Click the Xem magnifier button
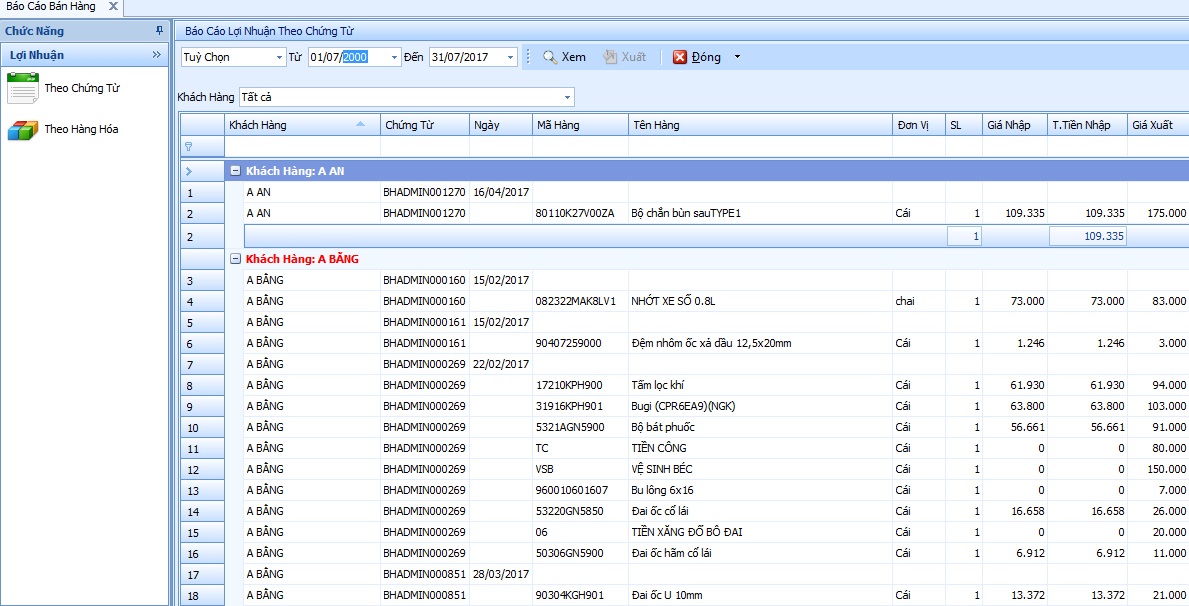The height and width of the screenshot is (606, 1189). pos(564,57)
